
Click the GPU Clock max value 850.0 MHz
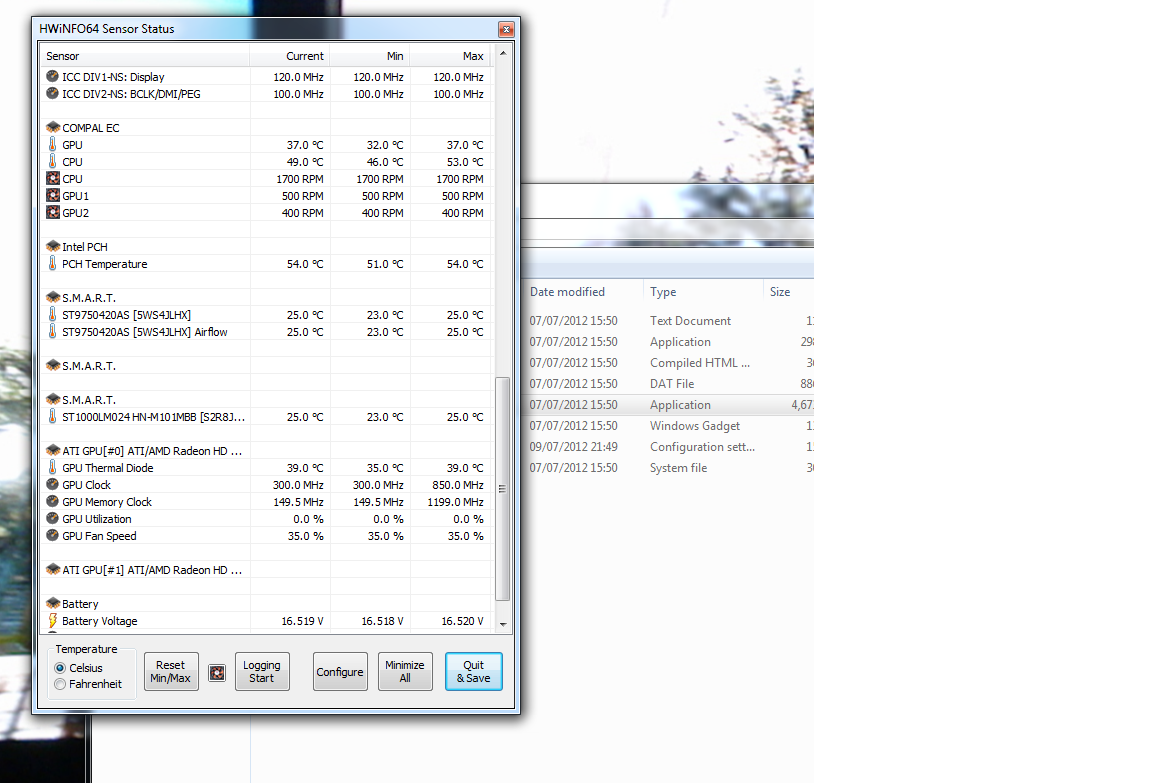[458, 485]
